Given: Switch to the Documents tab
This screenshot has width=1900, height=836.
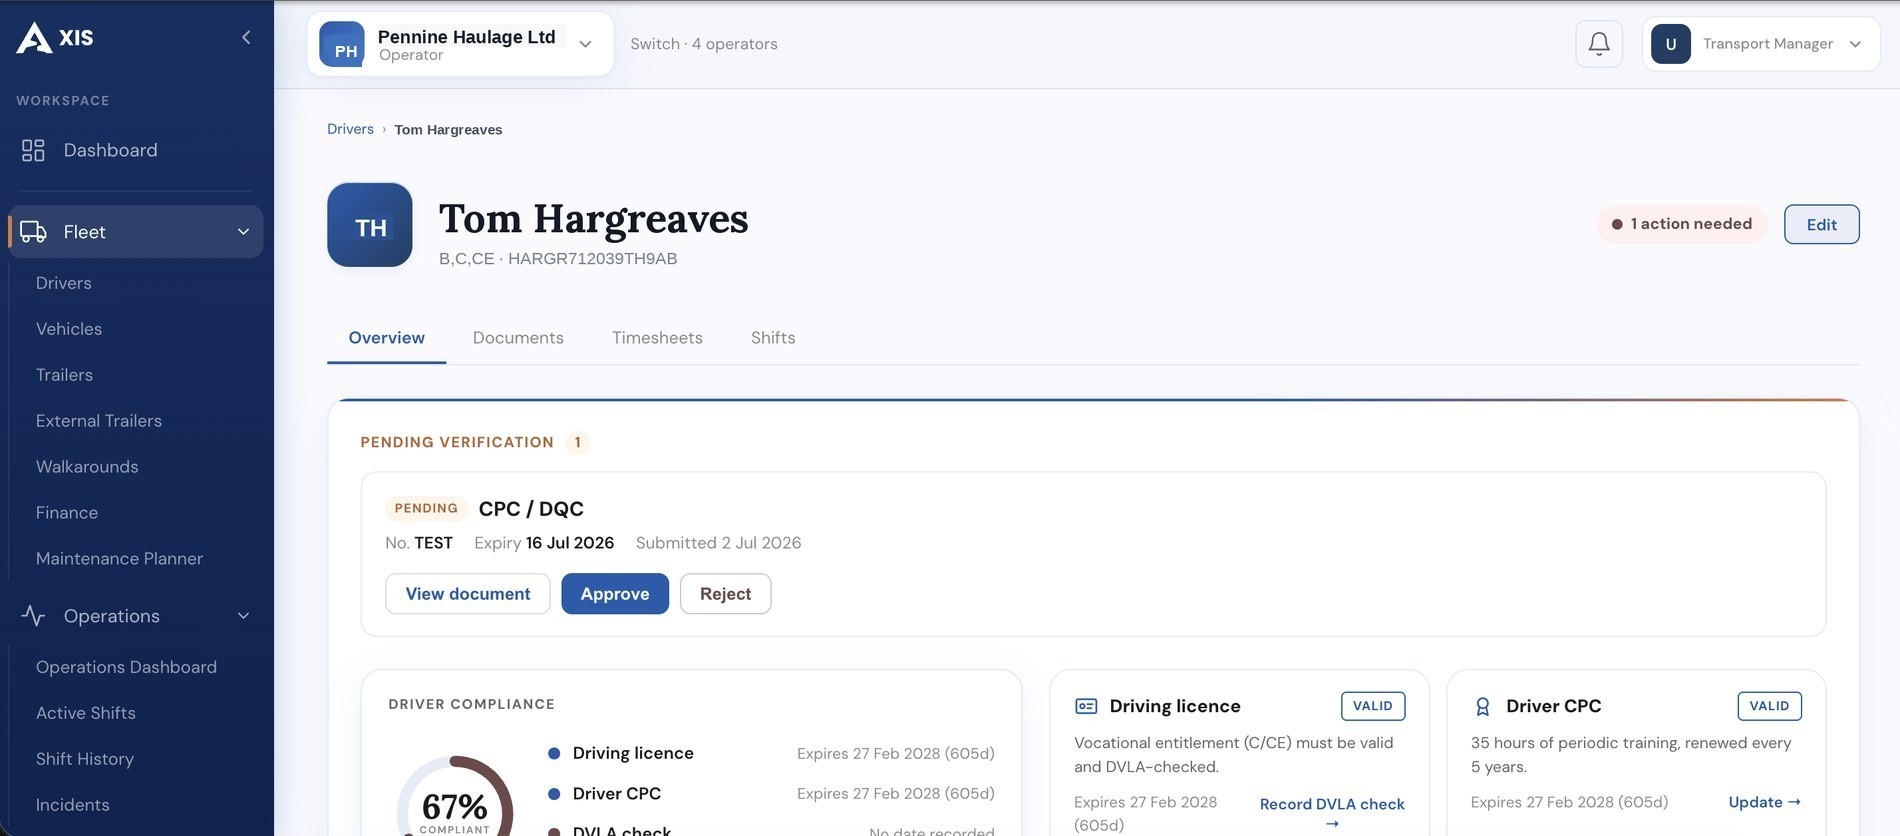Looking at the screenshot, I should [x=518, y=338].
